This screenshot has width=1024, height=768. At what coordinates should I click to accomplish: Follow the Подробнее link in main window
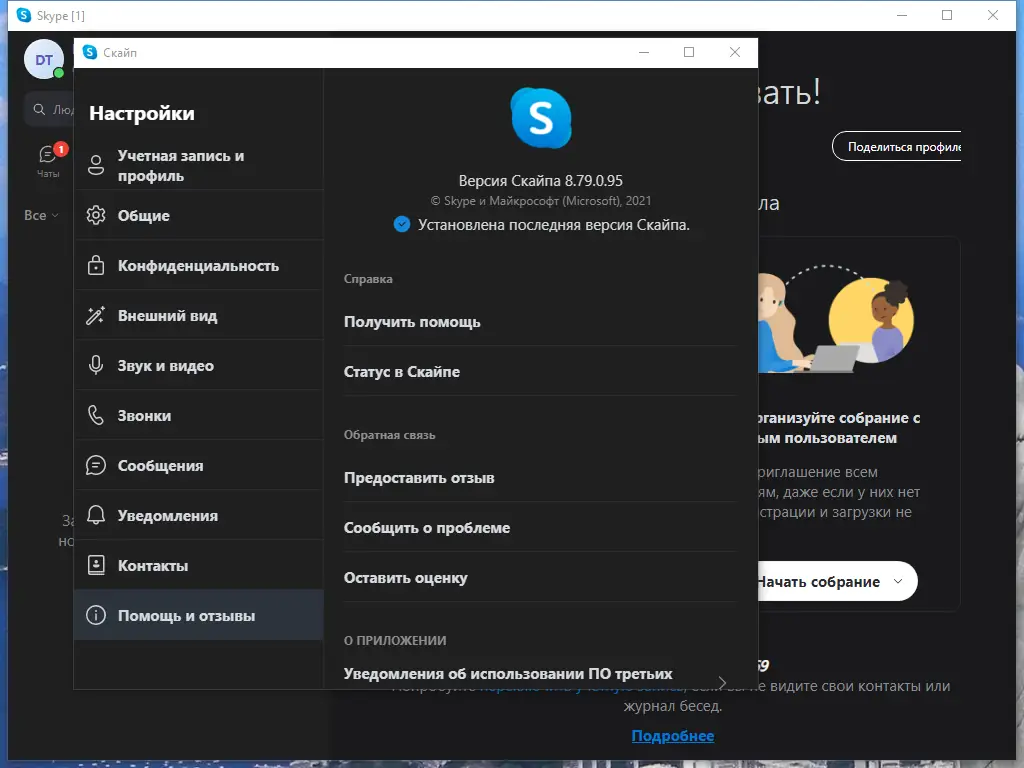673,735
